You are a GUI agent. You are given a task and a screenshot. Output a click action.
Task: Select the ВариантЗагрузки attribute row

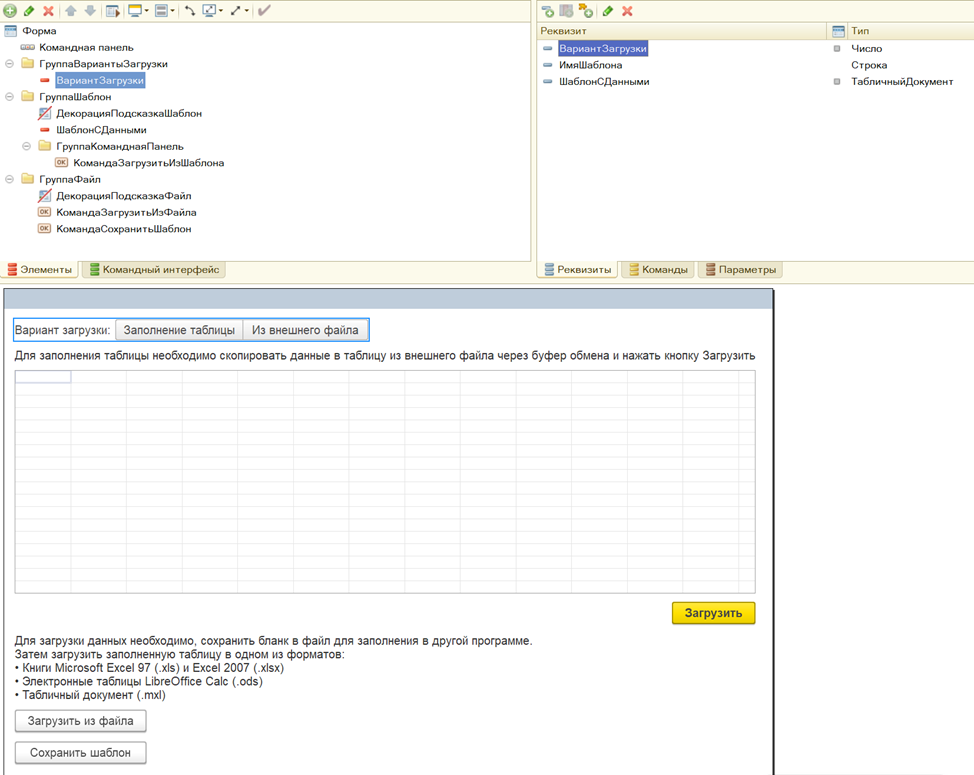603,48
